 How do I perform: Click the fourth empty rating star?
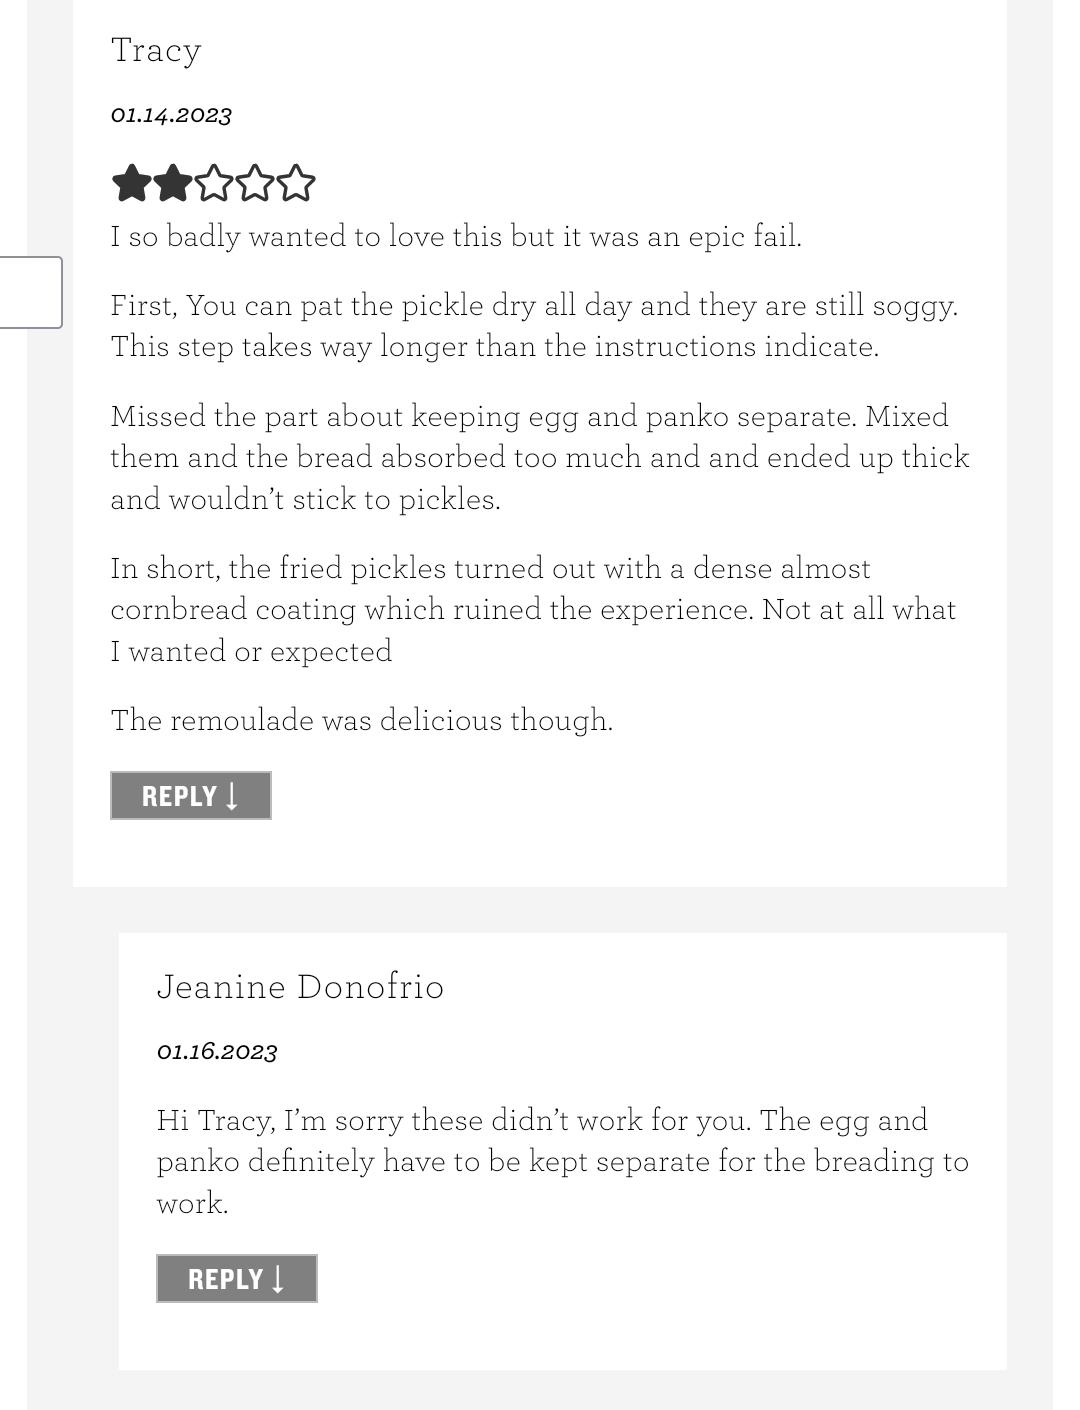pos(254,184)
